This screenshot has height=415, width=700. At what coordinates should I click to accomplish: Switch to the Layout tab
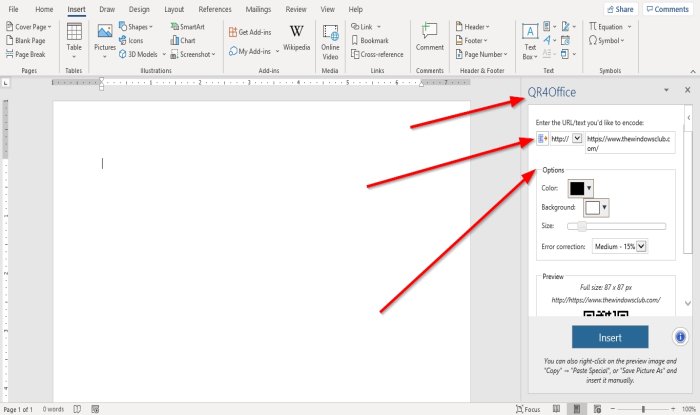(x=174, y=9)
